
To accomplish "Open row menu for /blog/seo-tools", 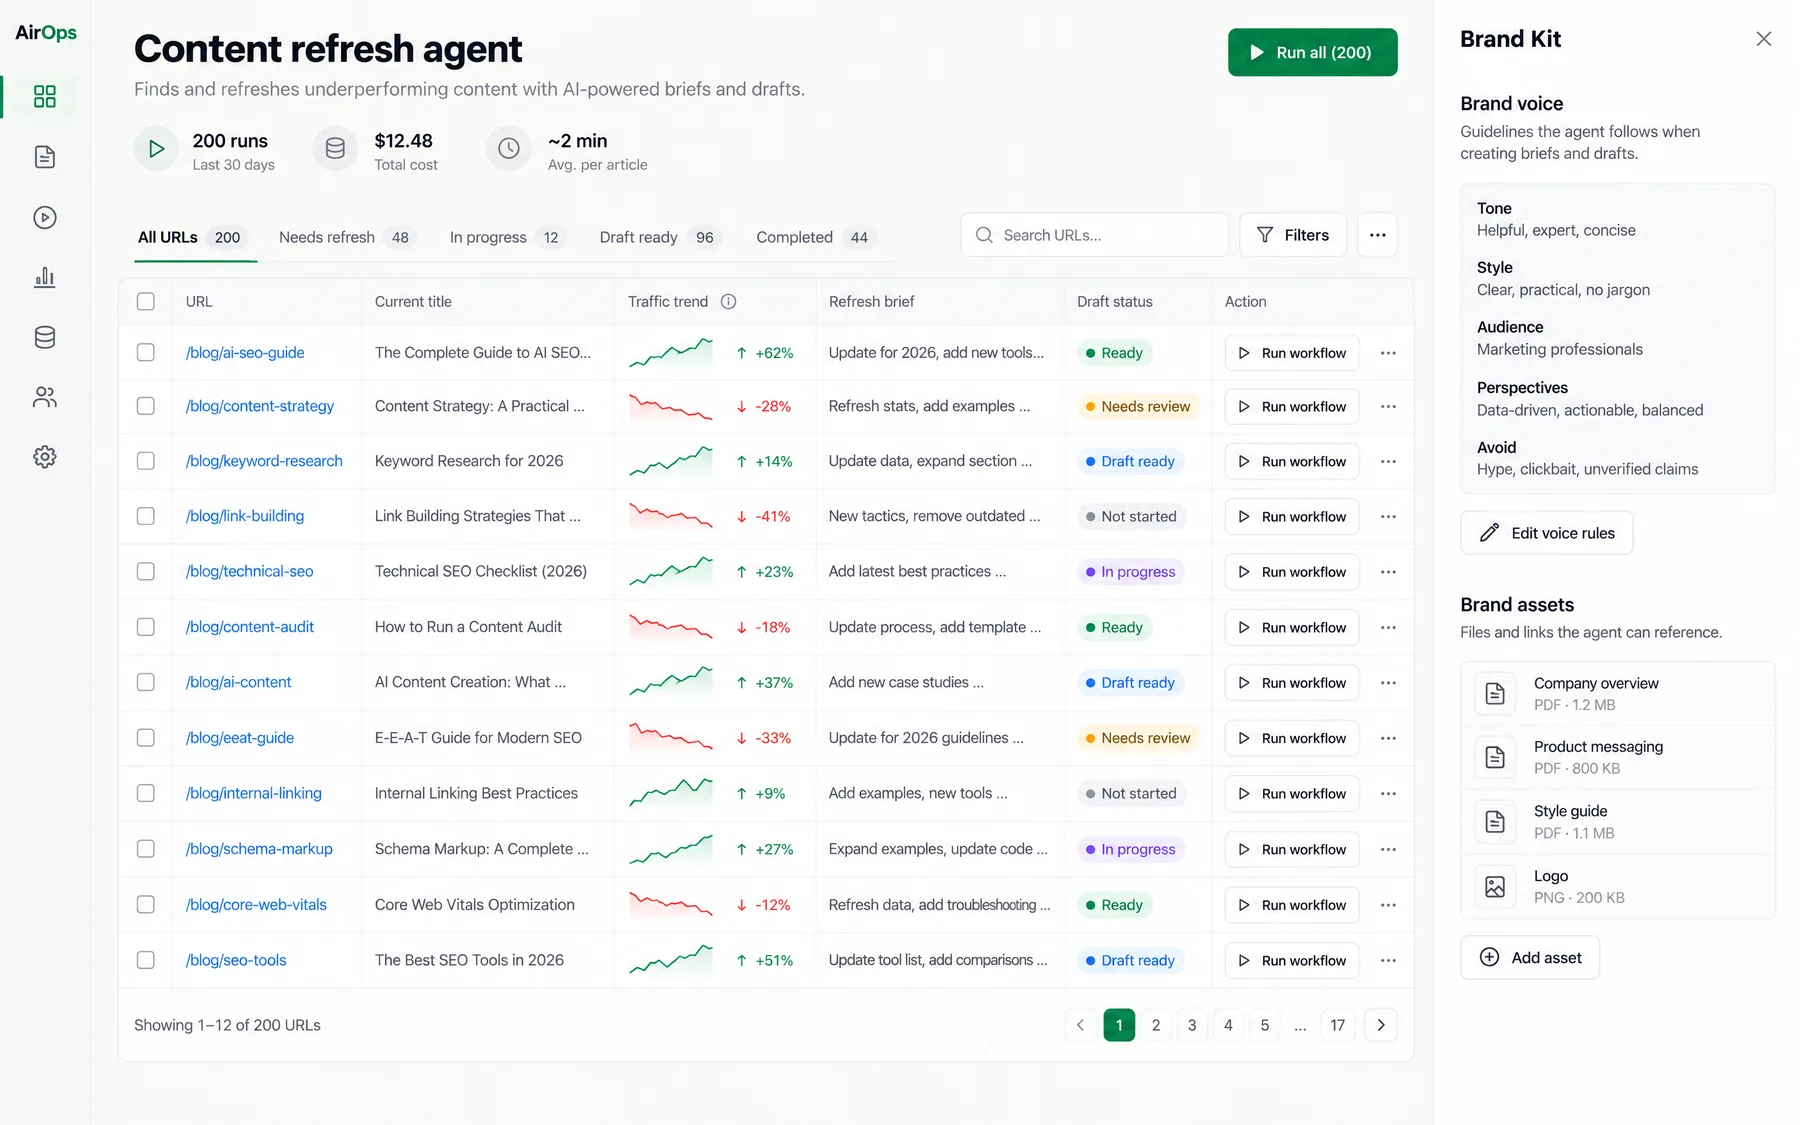I will 1388,960.
